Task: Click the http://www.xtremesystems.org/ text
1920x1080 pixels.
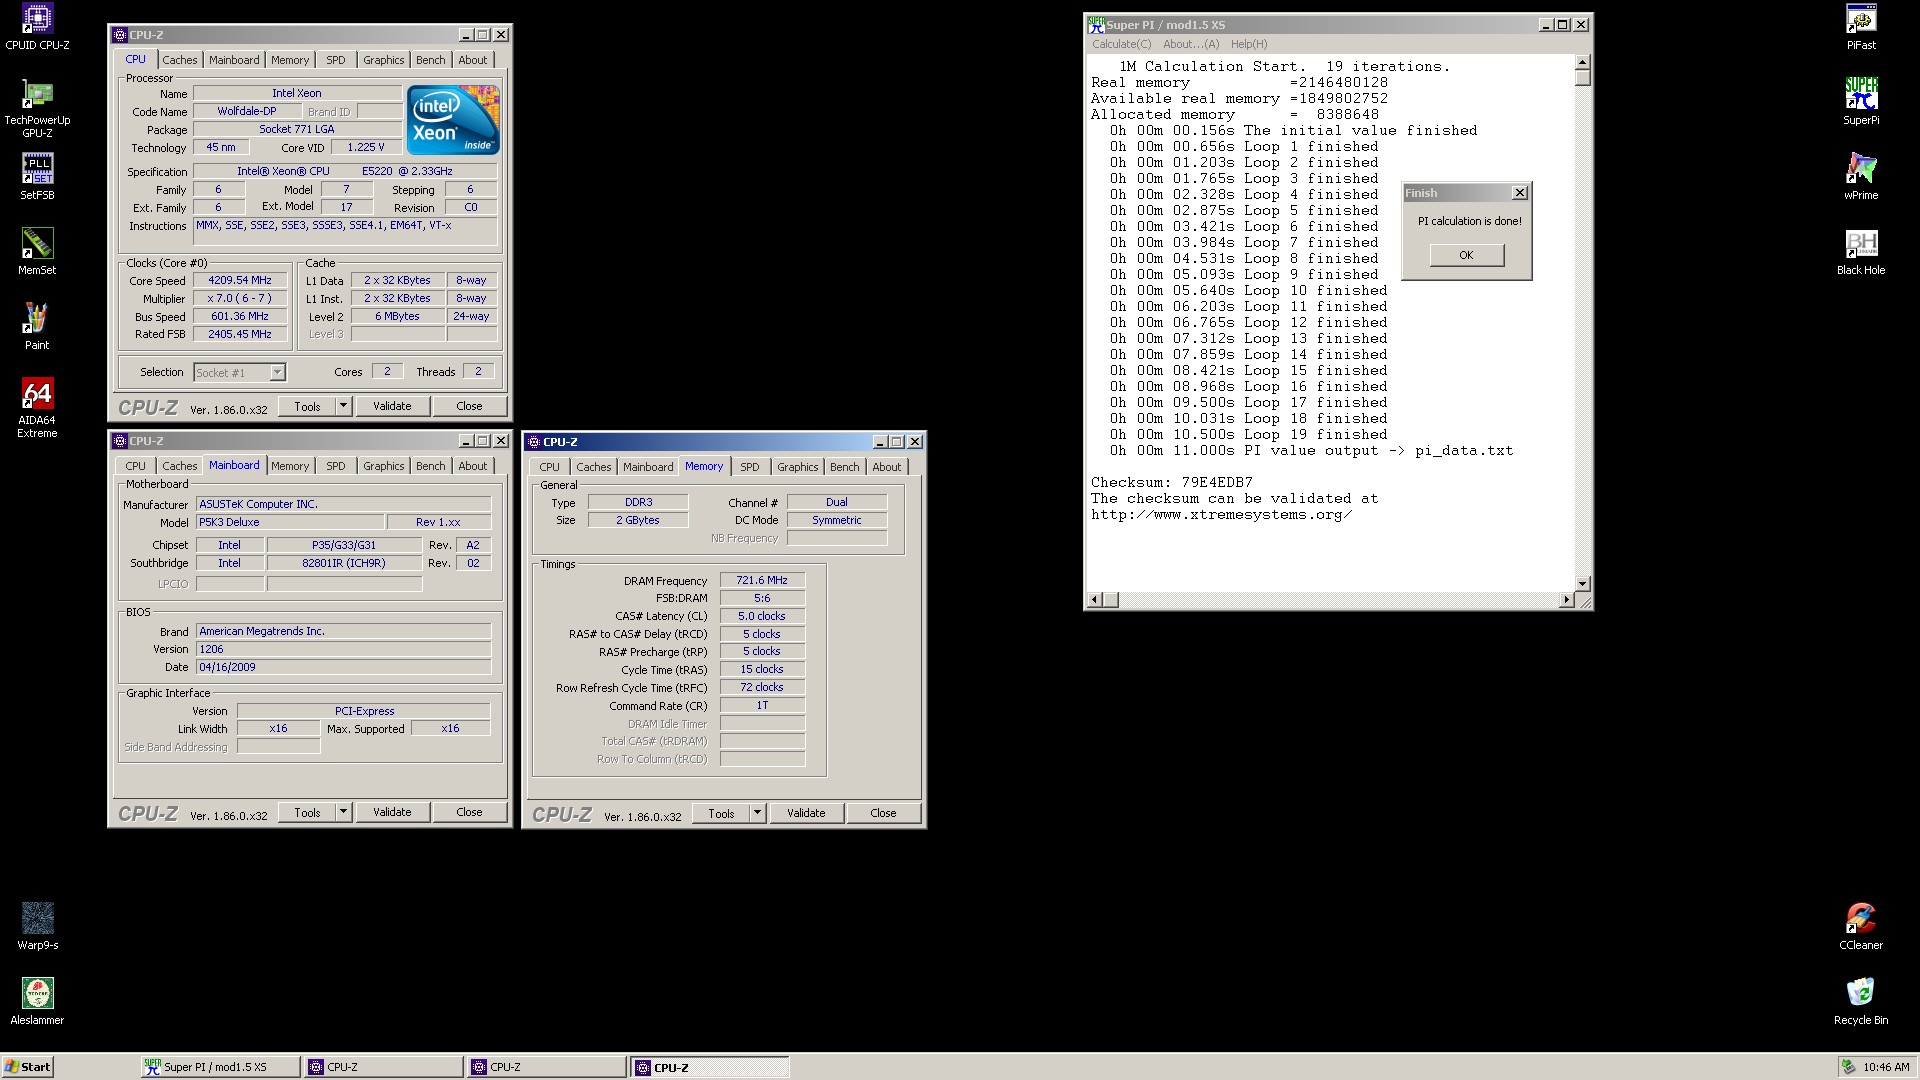Action: [x=1221, y=515]
